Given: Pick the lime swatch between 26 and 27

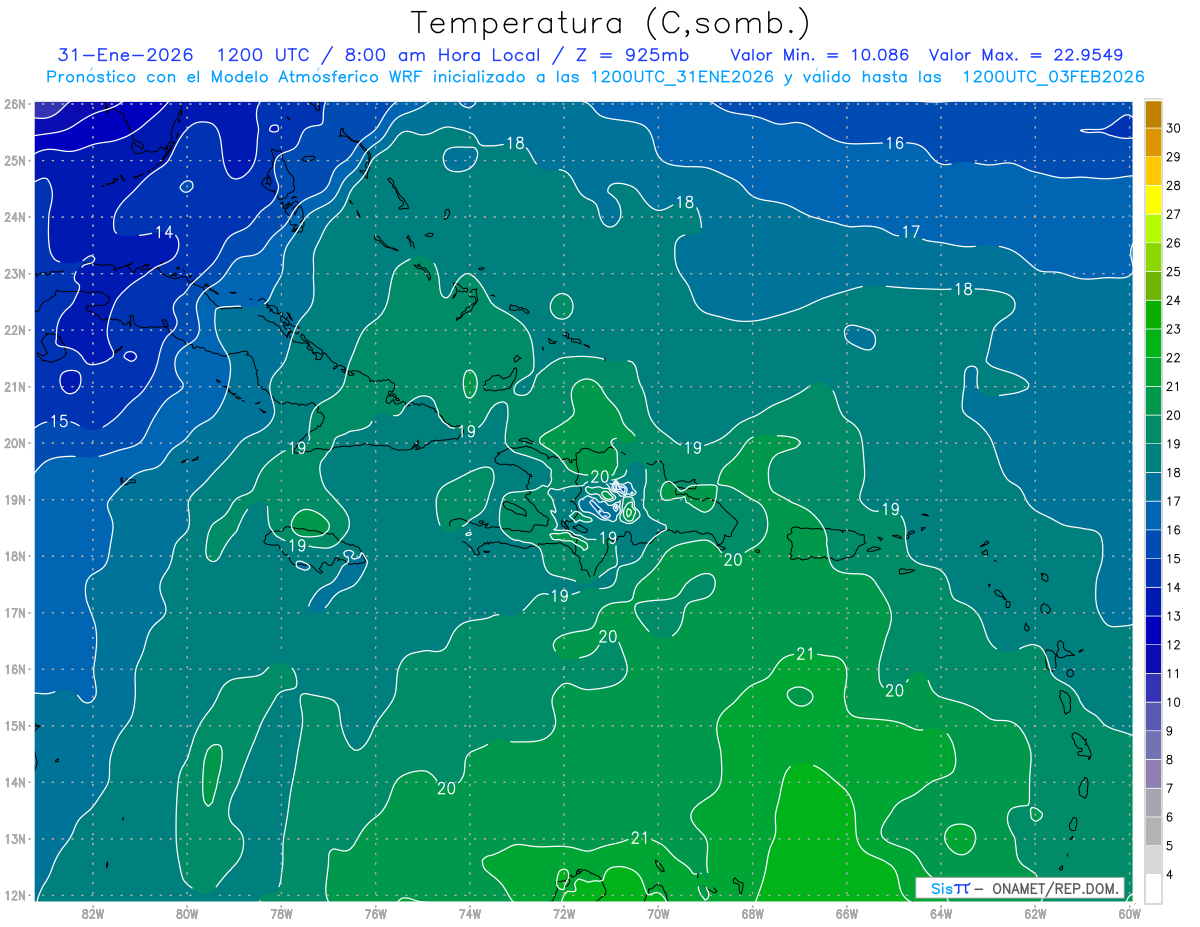Looking at the screenshot, I should coord(1153,229).
